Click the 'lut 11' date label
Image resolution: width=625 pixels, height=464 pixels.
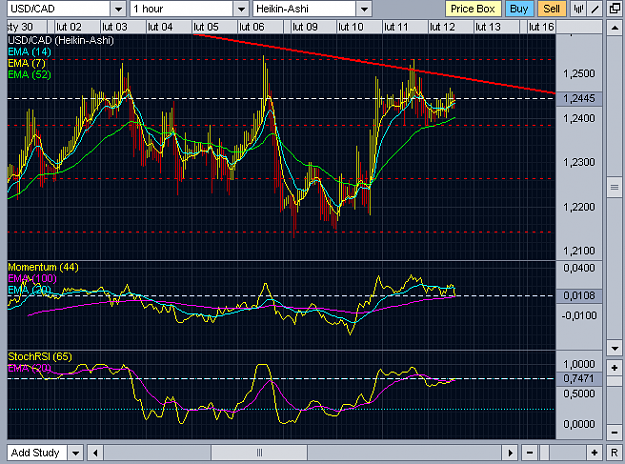pos(396,27)
